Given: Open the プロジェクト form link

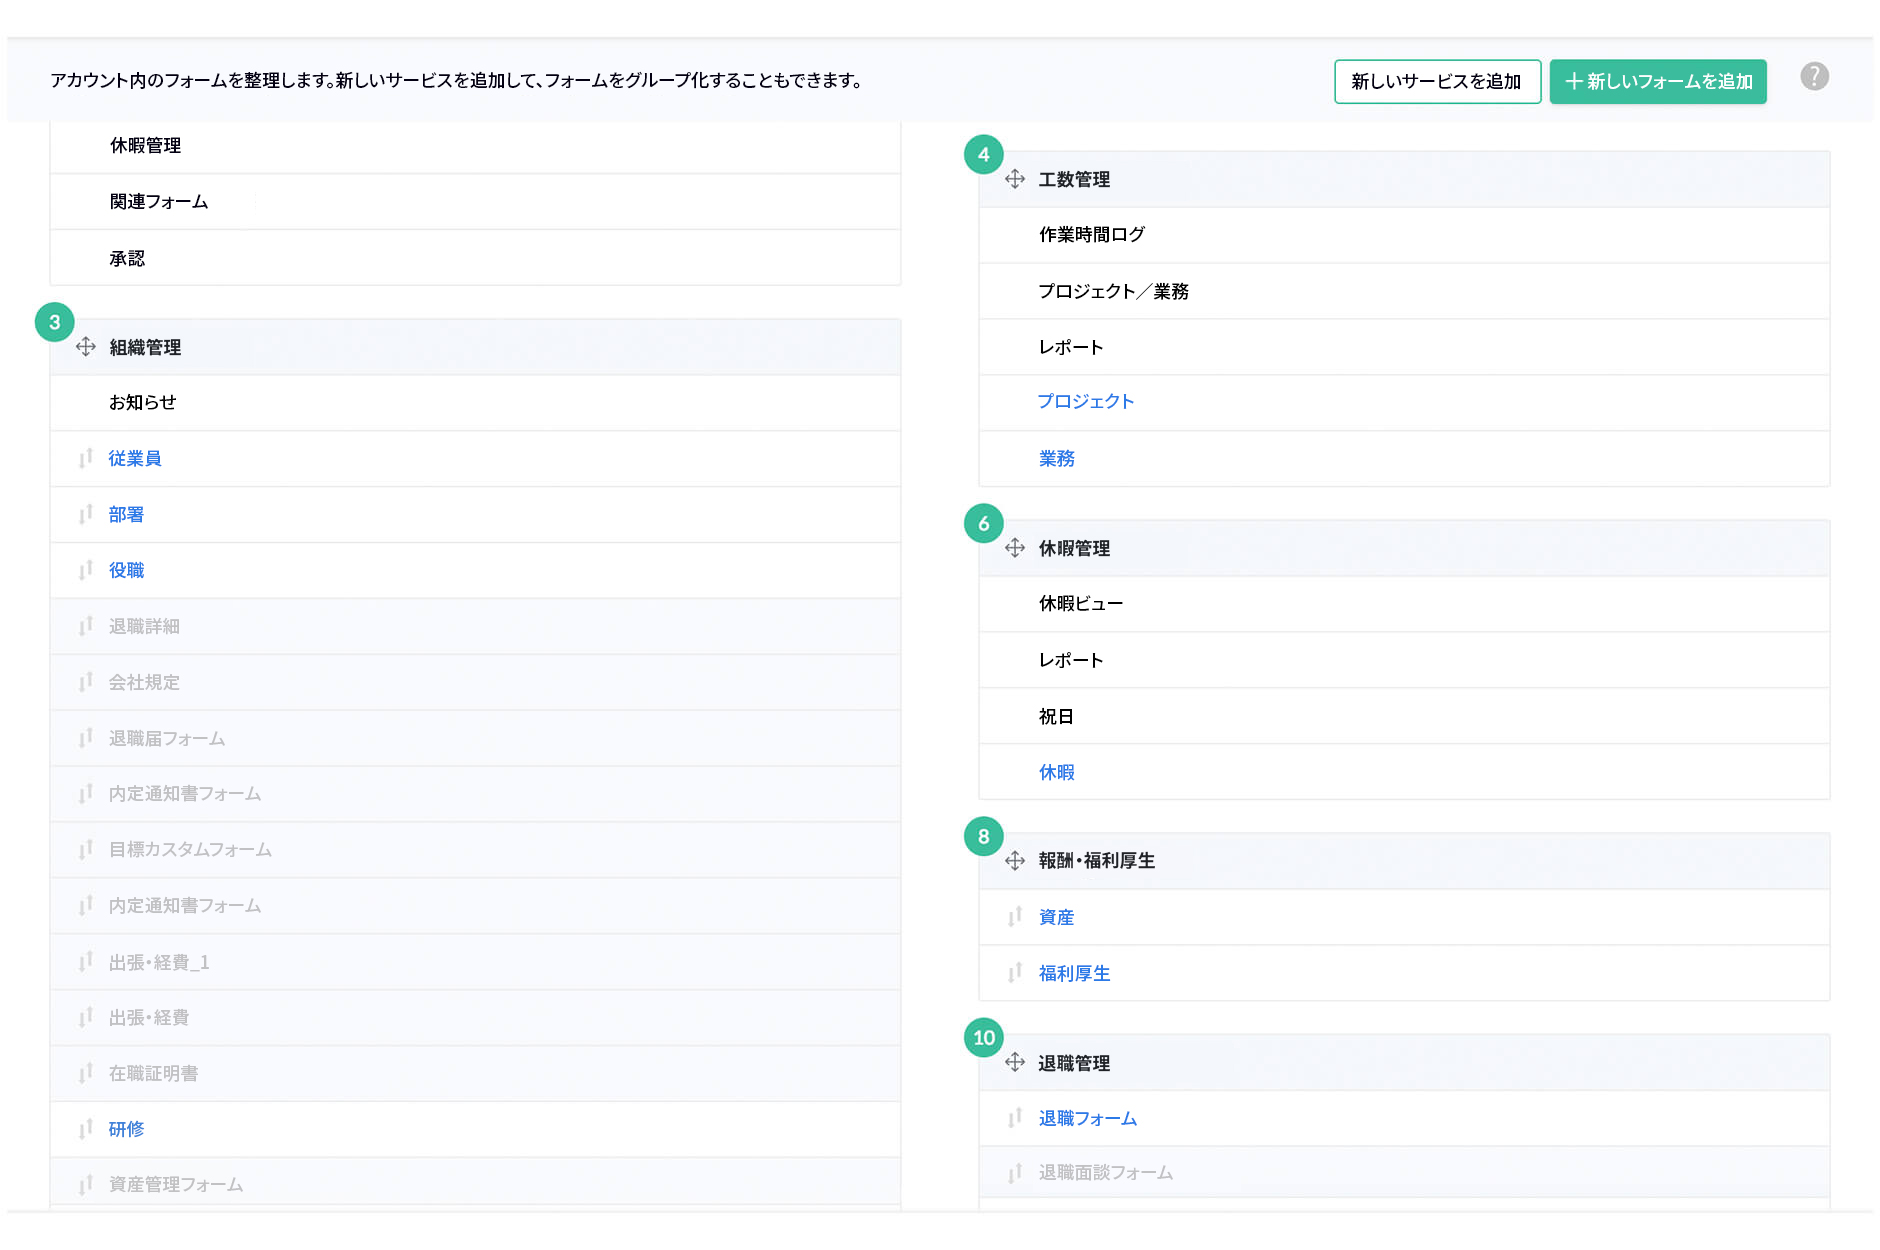Looking at the screenshot, I should [1085, 402].
